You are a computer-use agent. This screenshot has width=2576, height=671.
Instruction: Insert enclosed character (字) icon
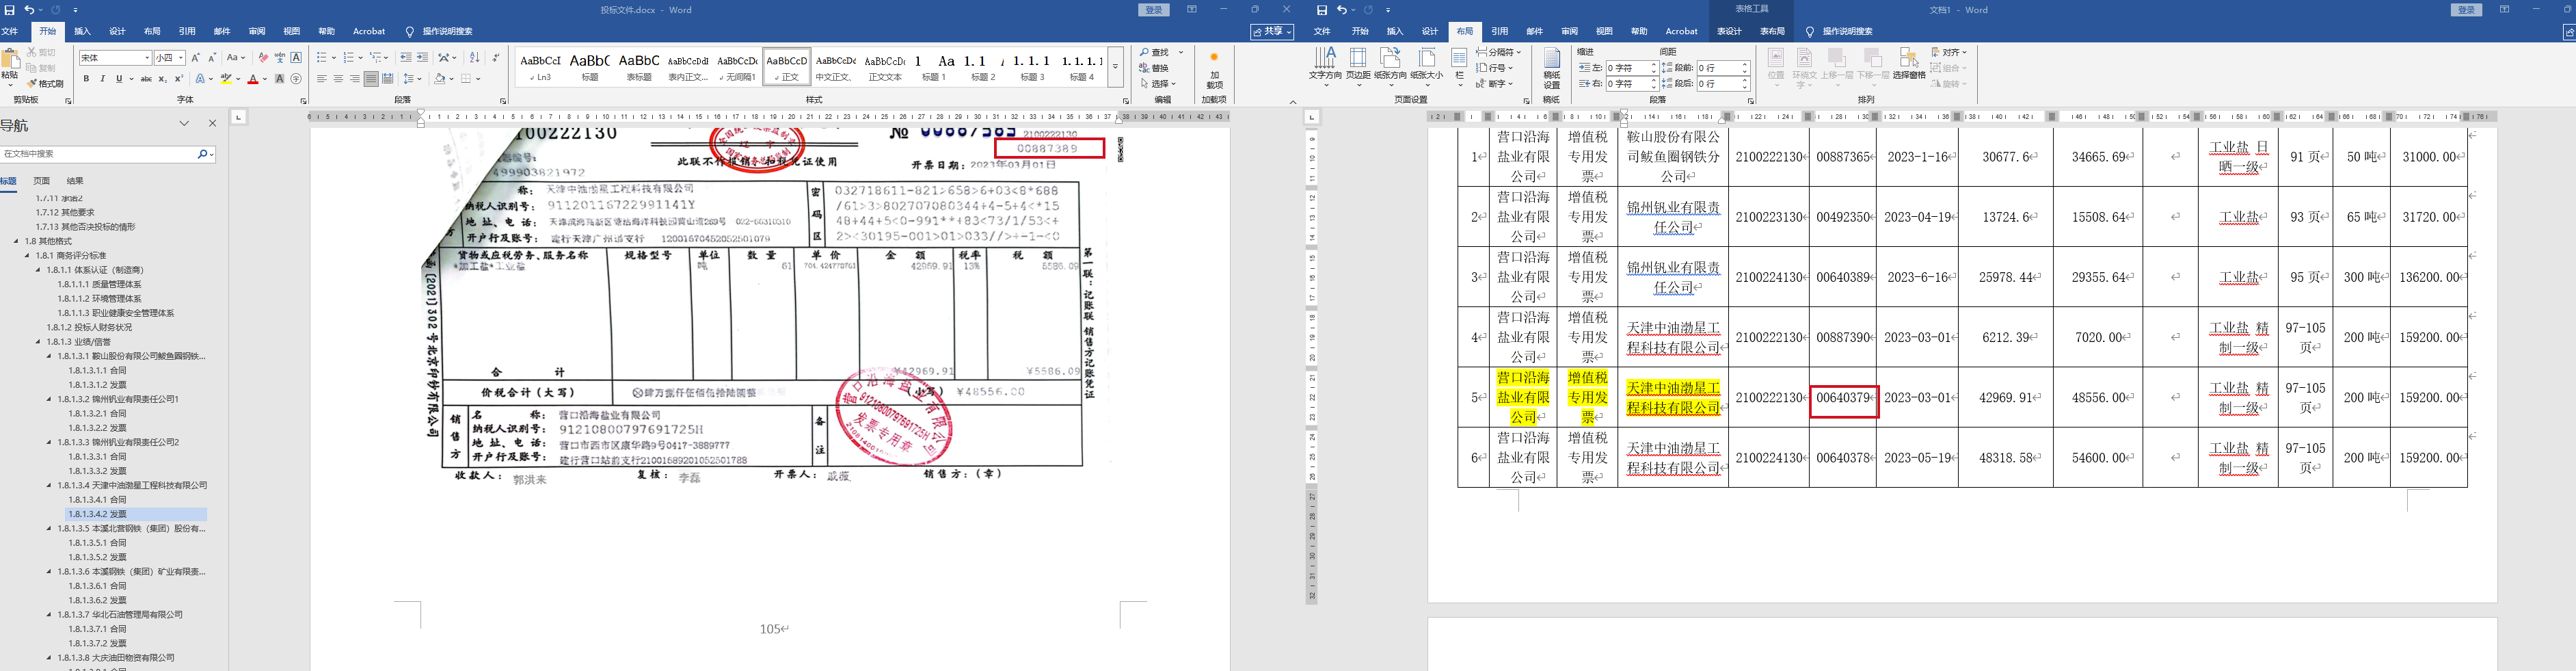coord(296,79)
